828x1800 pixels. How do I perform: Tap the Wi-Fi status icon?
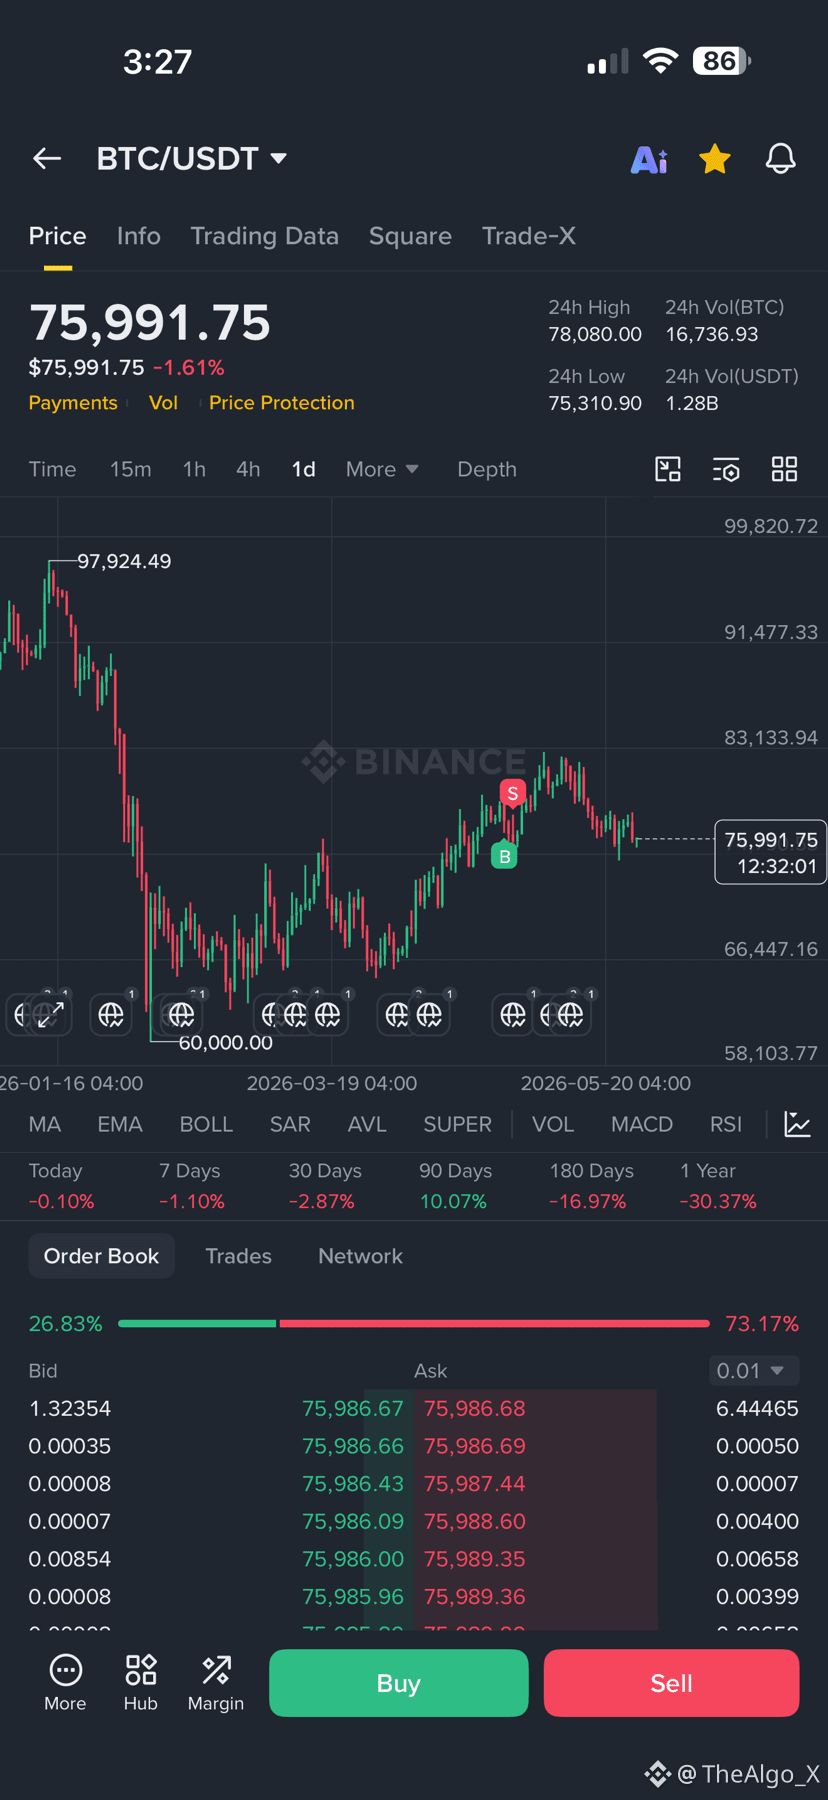(x=660, y=60)
